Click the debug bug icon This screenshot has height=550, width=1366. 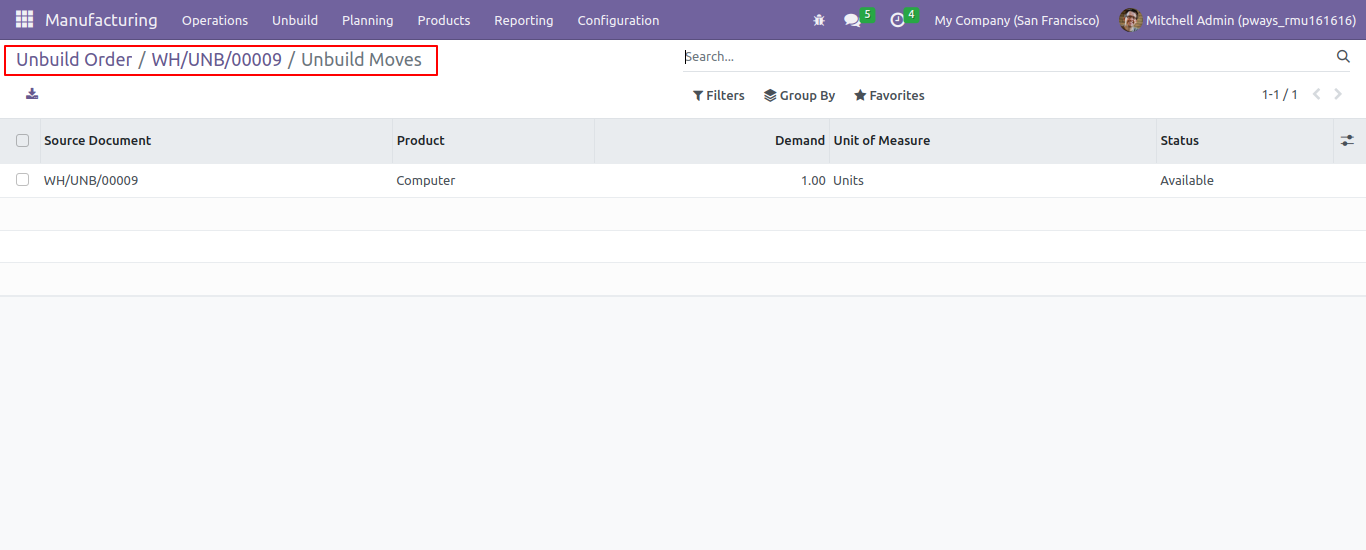819,20
